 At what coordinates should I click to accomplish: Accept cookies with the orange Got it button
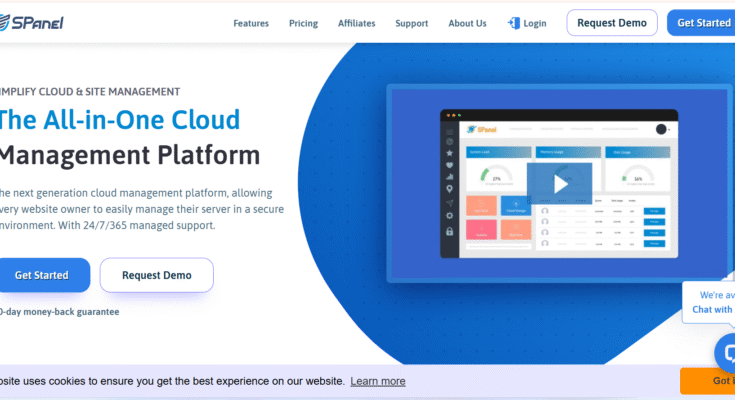point(710,381)
